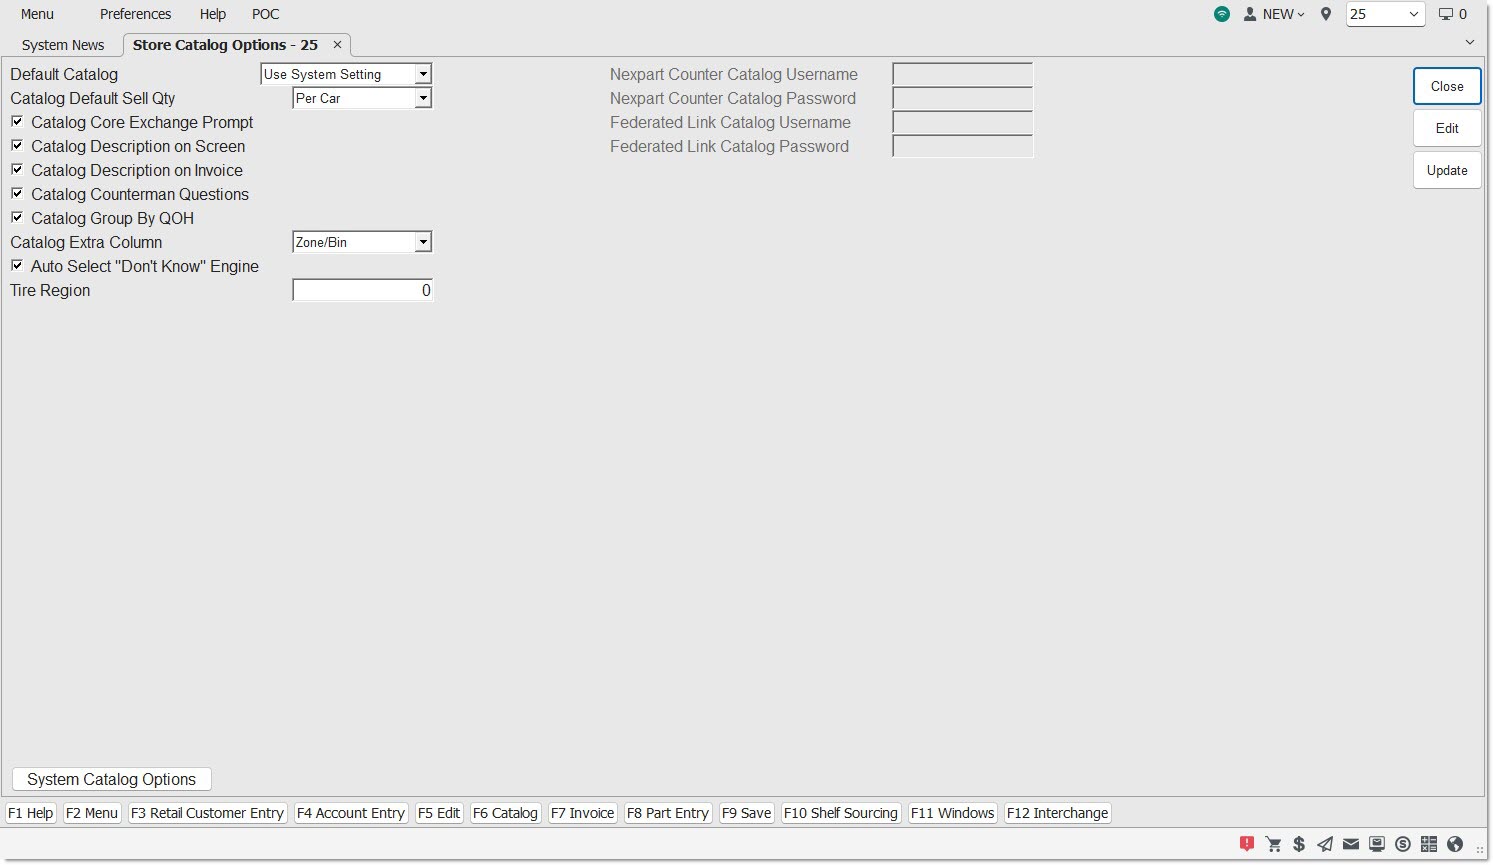Screen dimensions: 1493x865
Task: Open the Default Catalog dropdown
Action: [423, 74]
